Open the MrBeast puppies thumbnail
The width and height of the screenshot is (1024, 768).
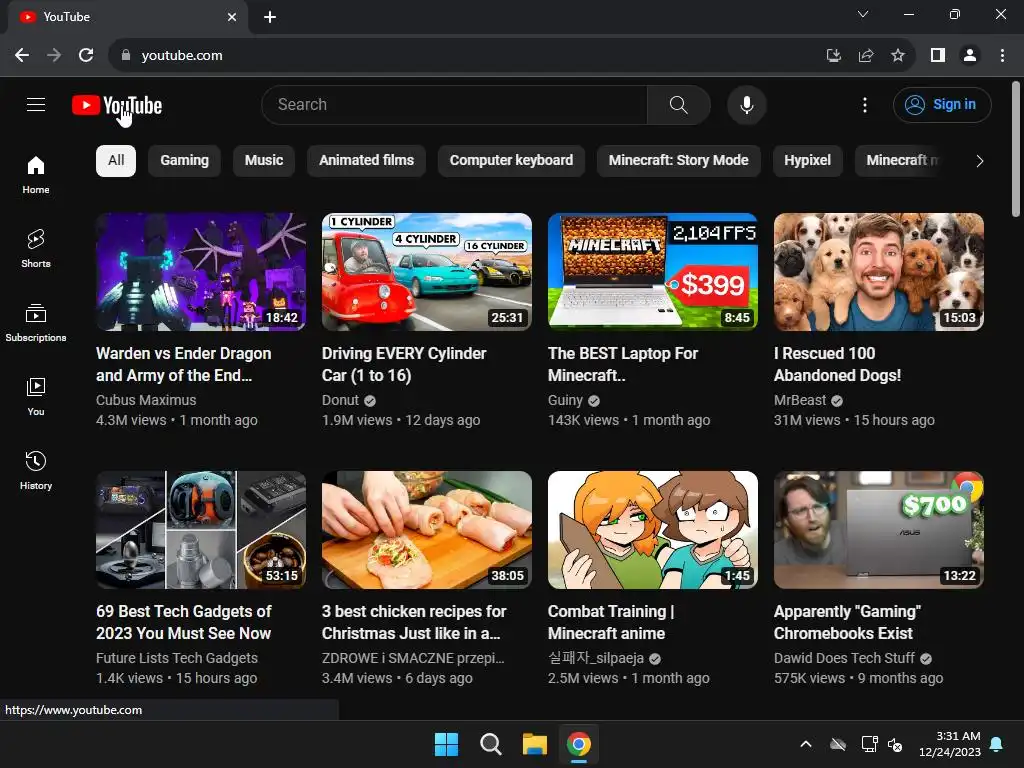click(x=879, y=272)
